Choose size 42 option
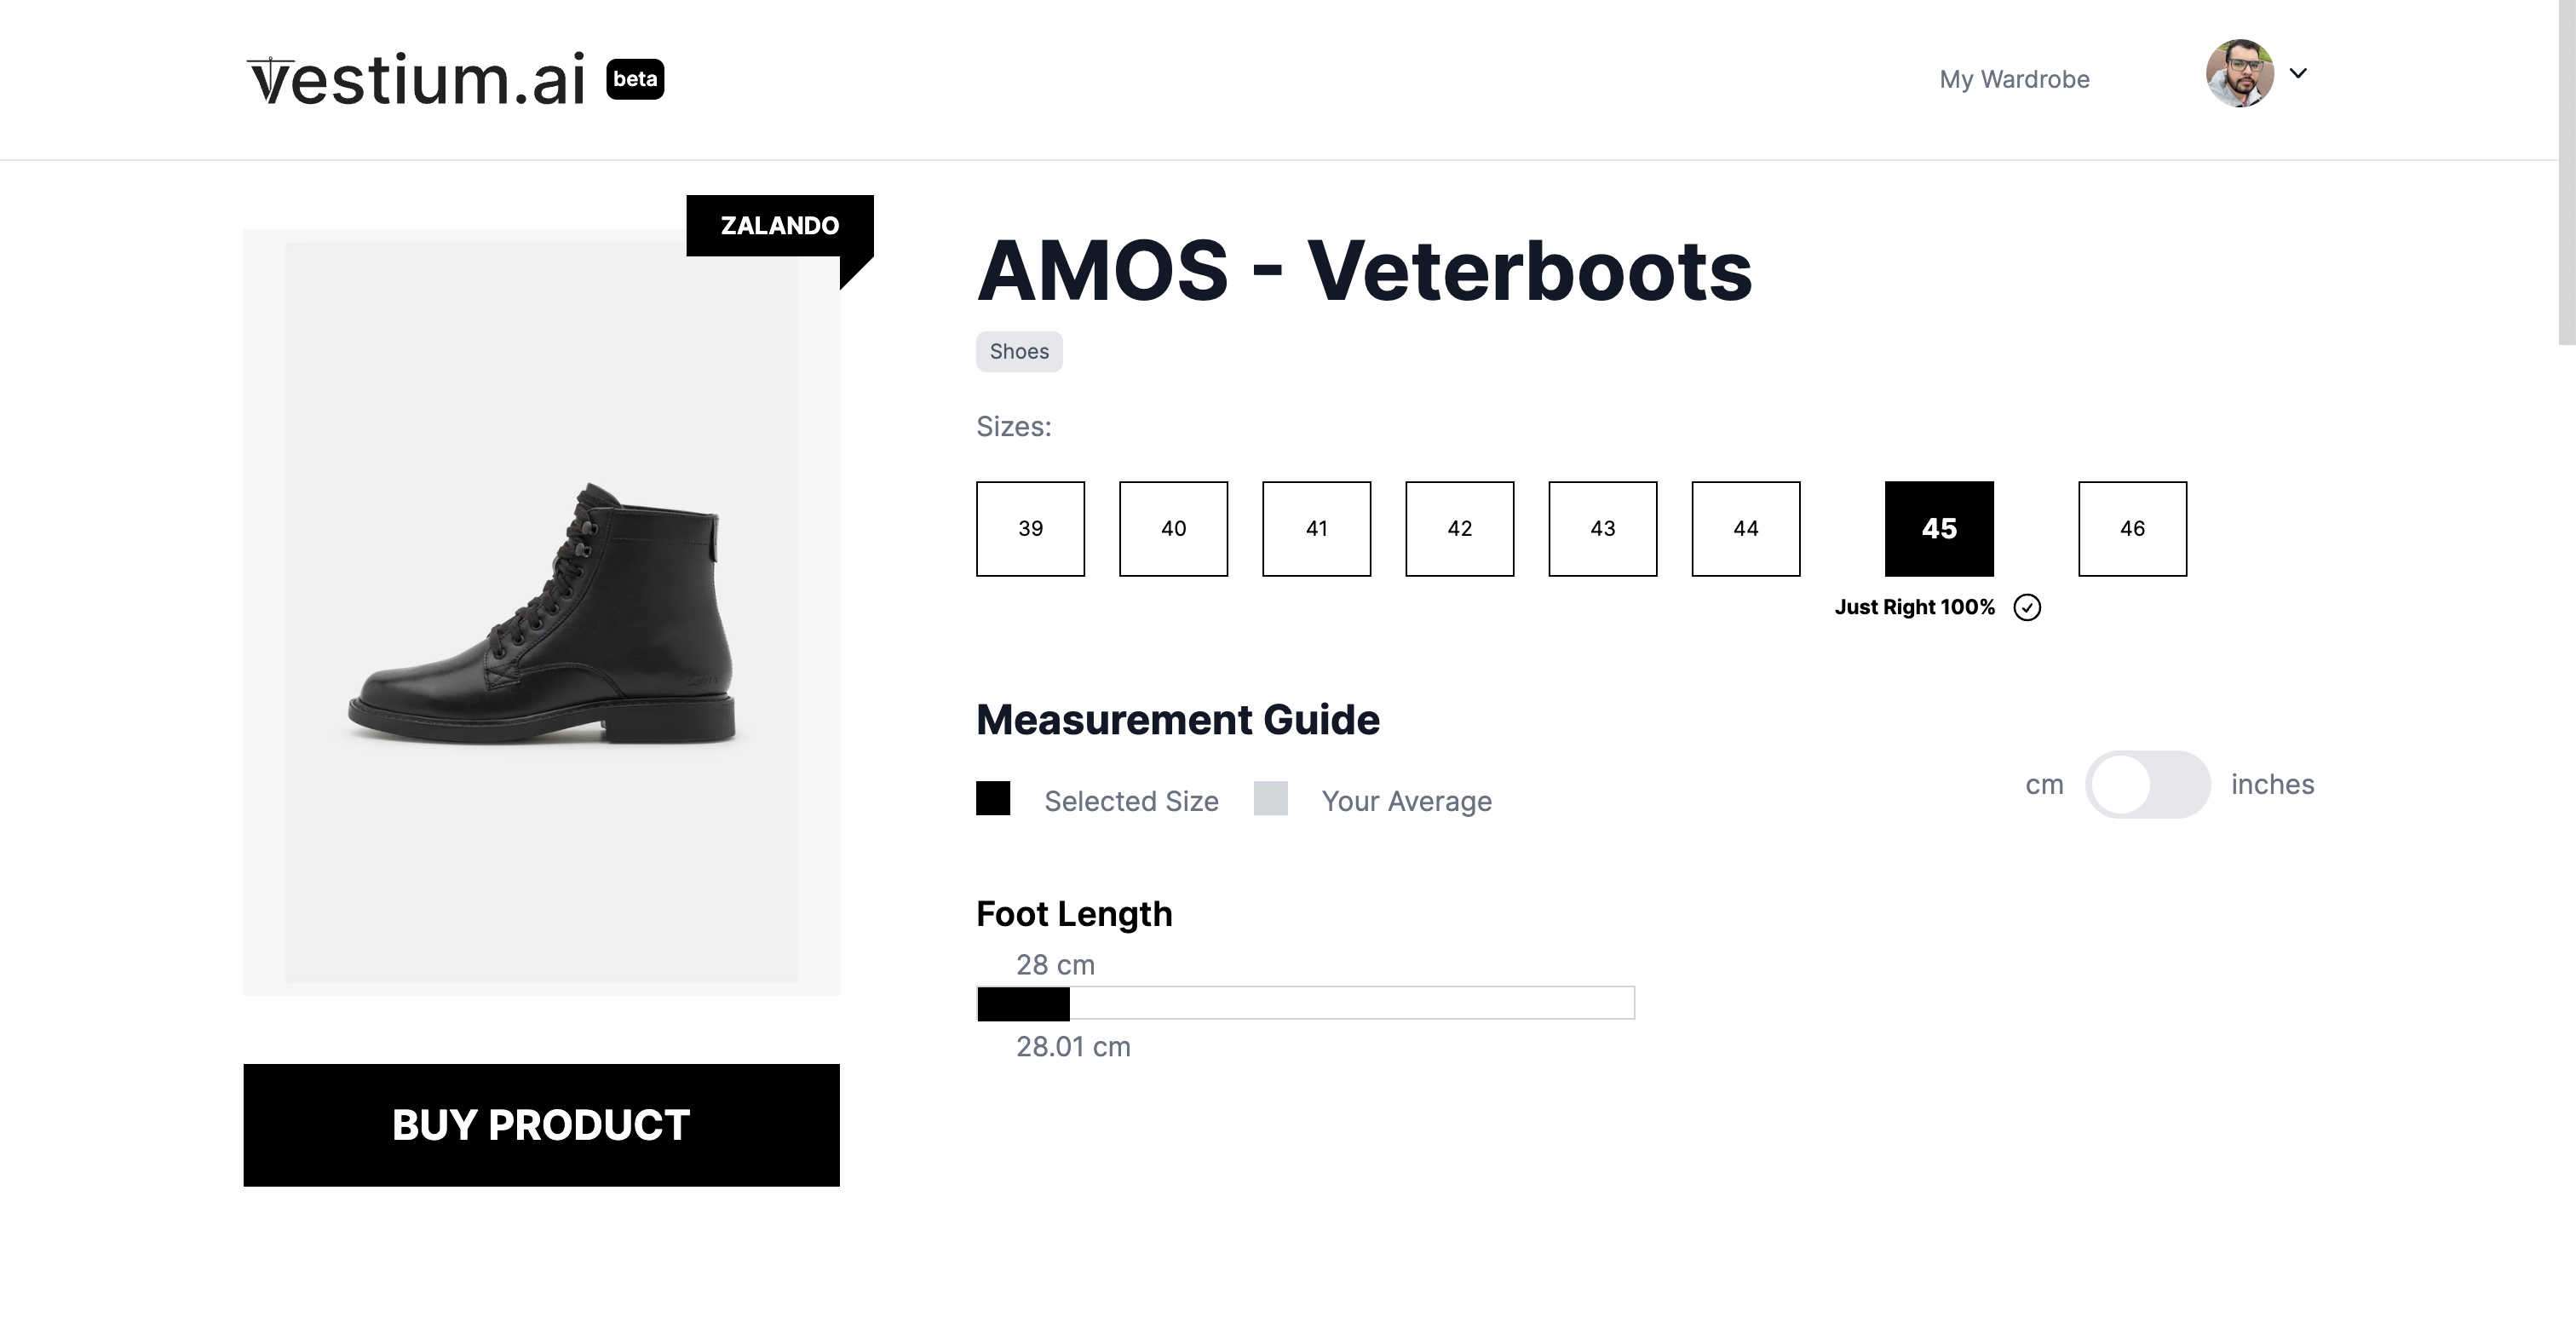The image size is (2576, 1317). pyautogui.click(x=1459, y=528)
